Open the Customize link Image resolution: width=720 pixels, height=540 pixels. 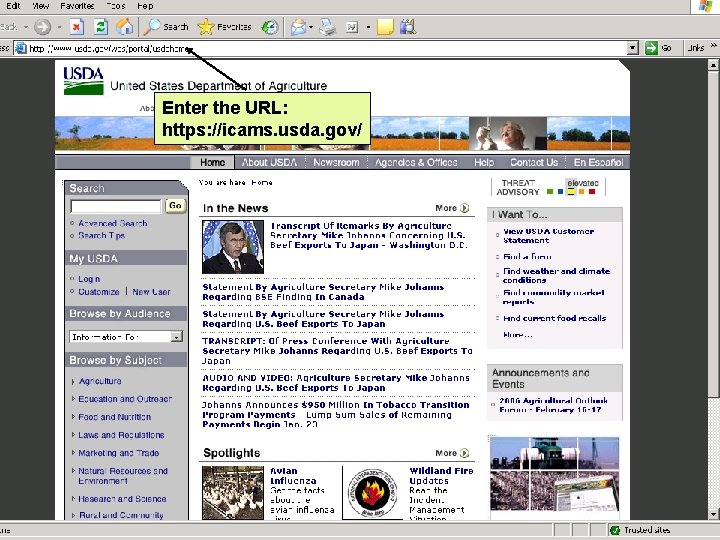coord(98,292)
